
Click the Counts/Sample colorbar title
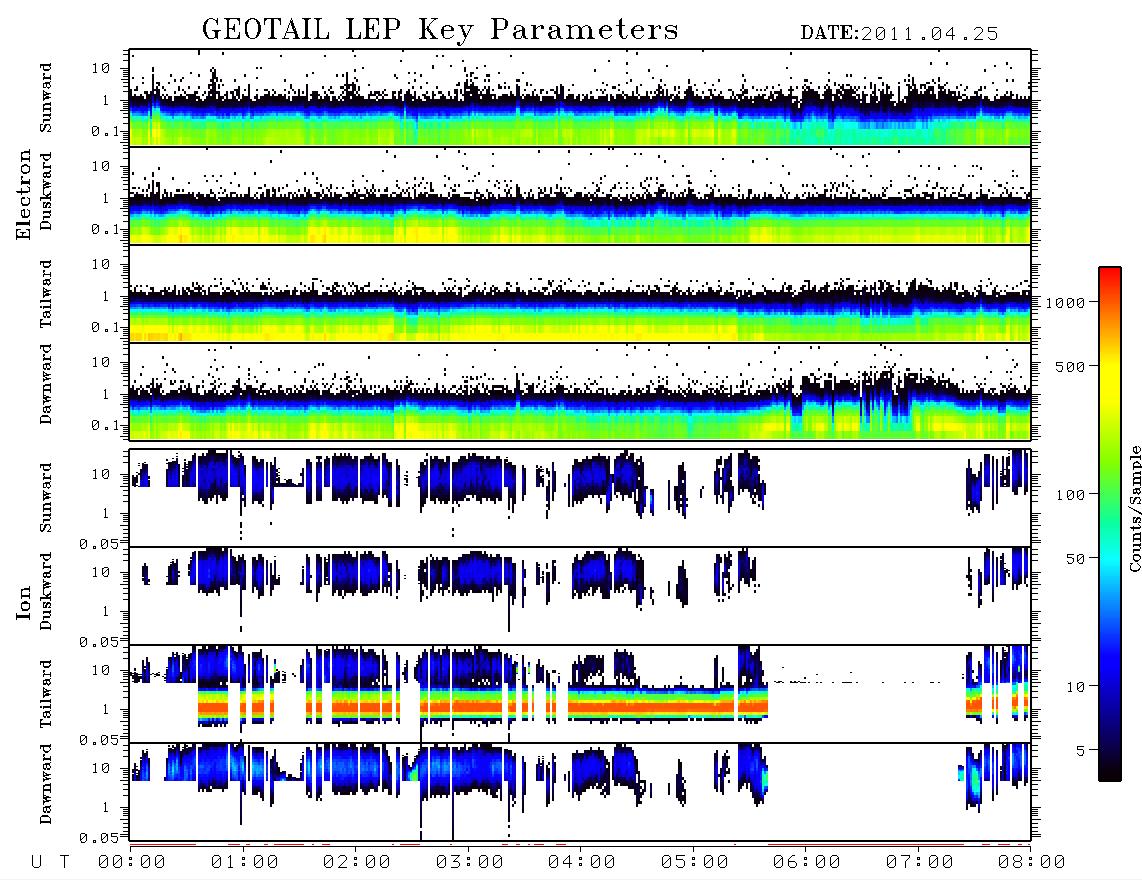[1134, 508]
